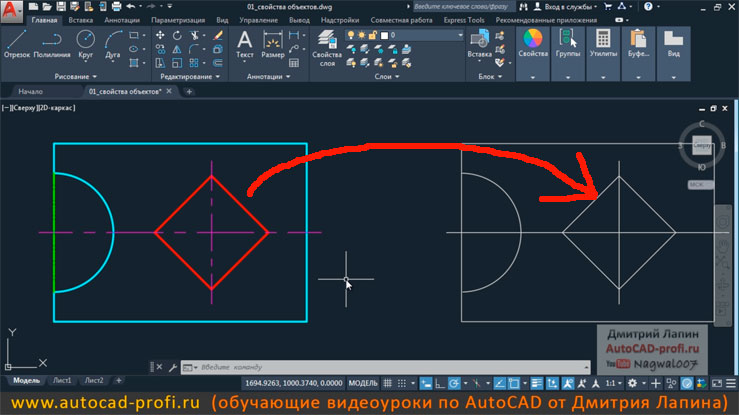Click the Undo arrow icon
This screenshot has width=739, height=415.
pyautogui.click(x=131, y=7)
